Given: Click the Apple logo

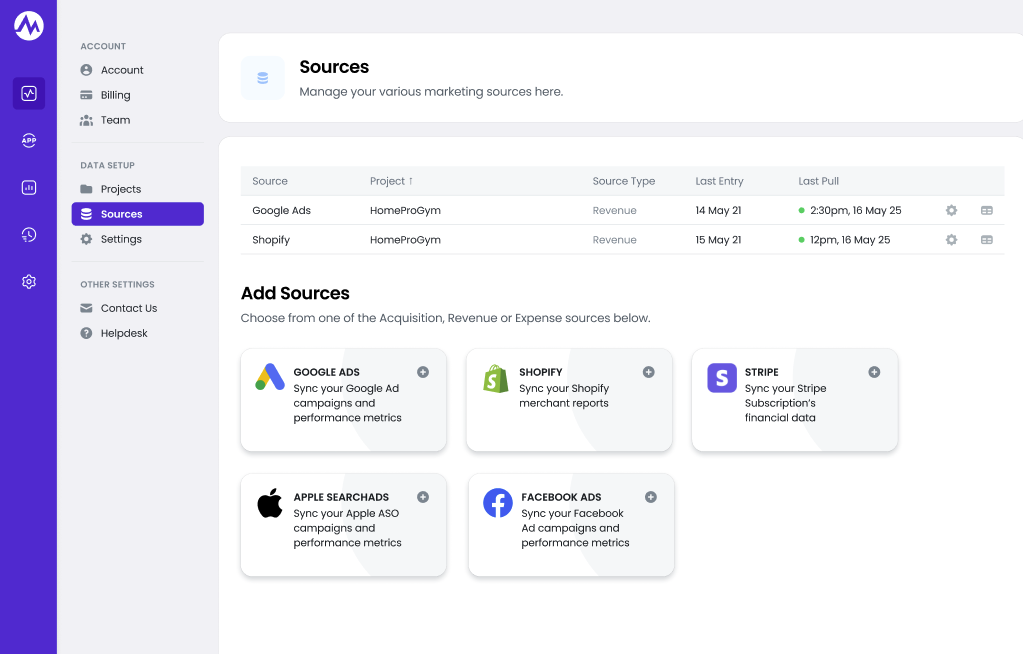Looking at the screenshot, I should click(269, 503).
